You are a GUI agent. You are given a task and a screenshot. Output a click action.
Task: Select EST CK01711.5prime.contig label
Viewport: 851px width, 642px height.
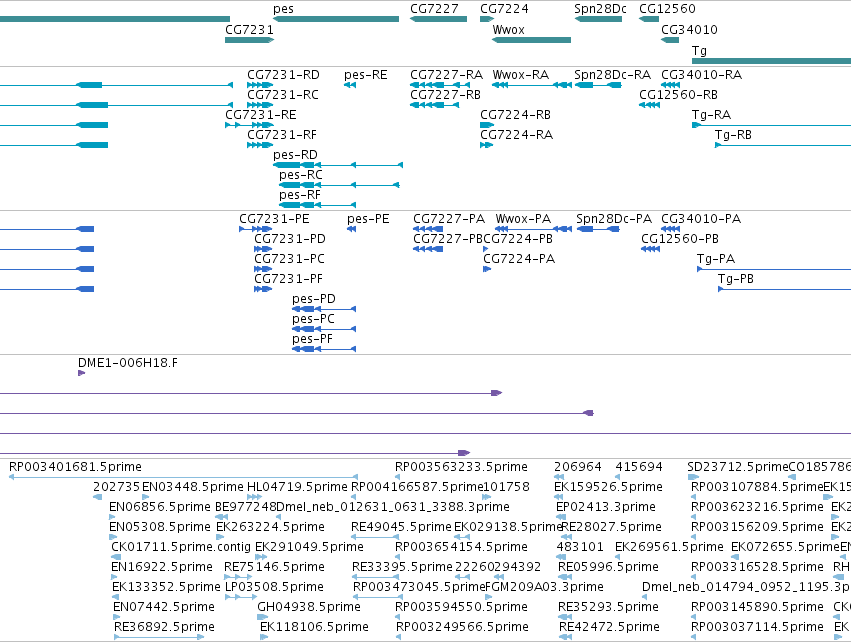pos(181,547)
